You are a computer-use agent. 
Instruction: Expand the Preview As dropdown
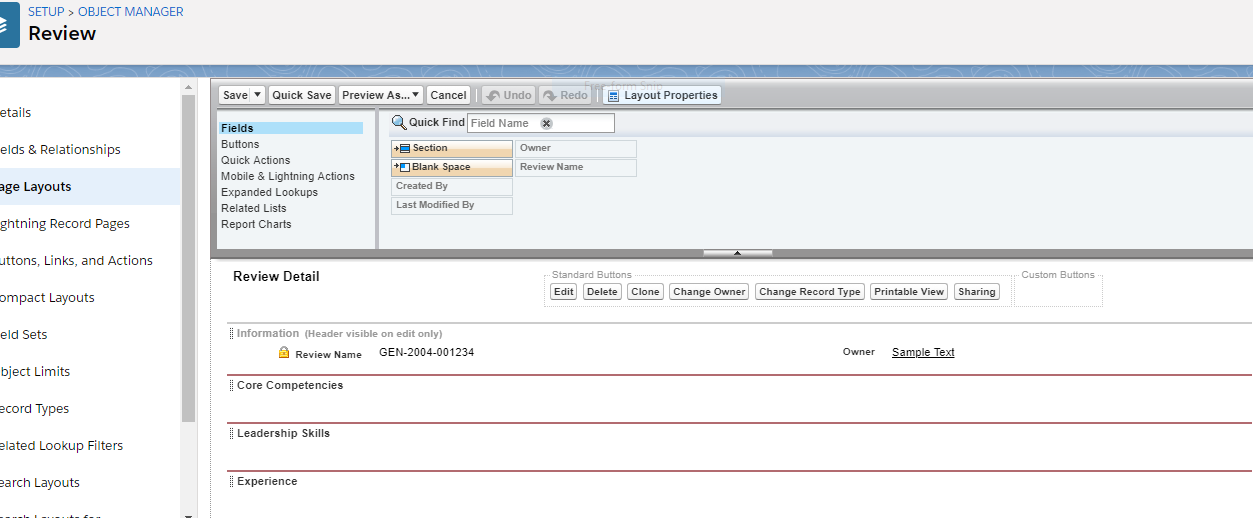415,95
